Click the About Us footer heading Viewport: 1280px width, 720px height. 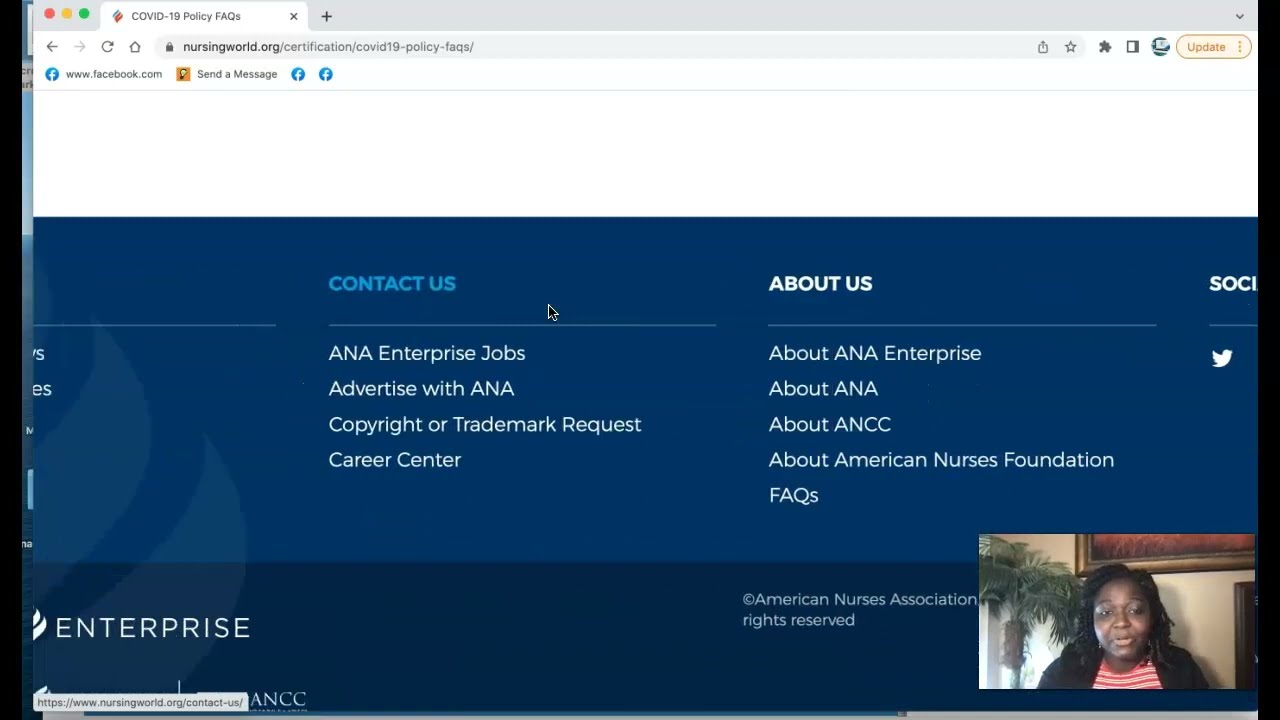pyautogui.click(x=820, y=284)
